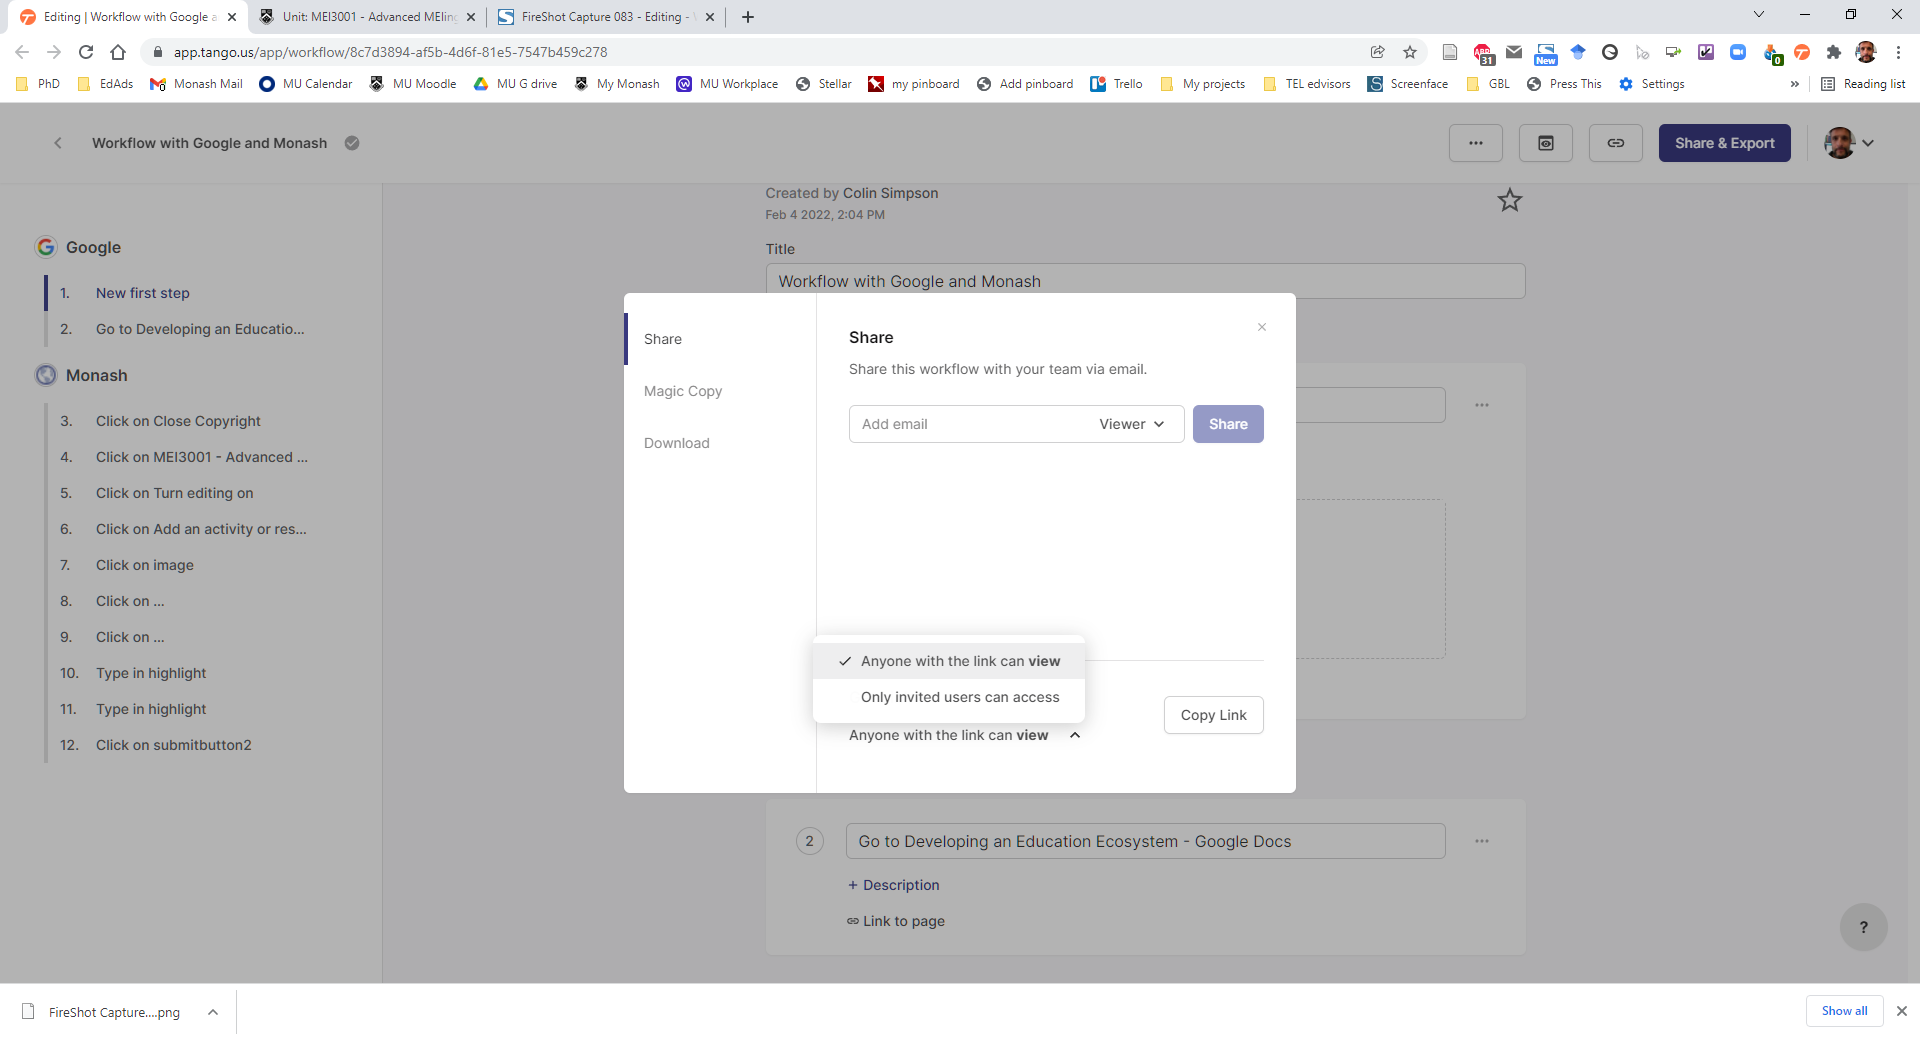Choose Only invited users can access
The image size is (1920, 1040).
pos(949,697)
